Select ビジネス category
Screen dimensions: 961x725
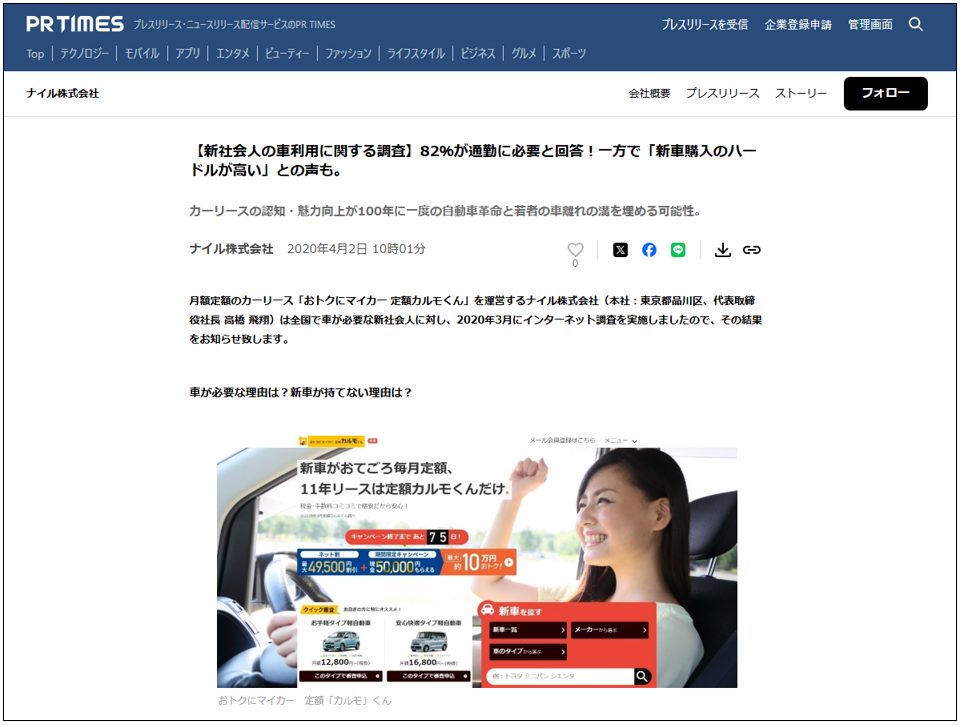click(x=477, y=54)
